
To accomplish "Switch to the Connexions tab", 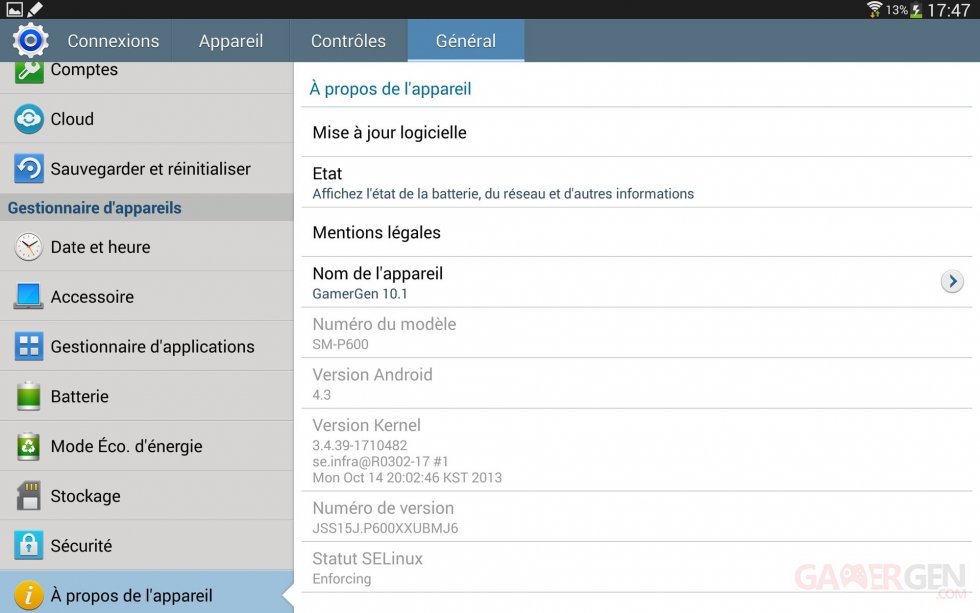I will [x=113, y=41].
